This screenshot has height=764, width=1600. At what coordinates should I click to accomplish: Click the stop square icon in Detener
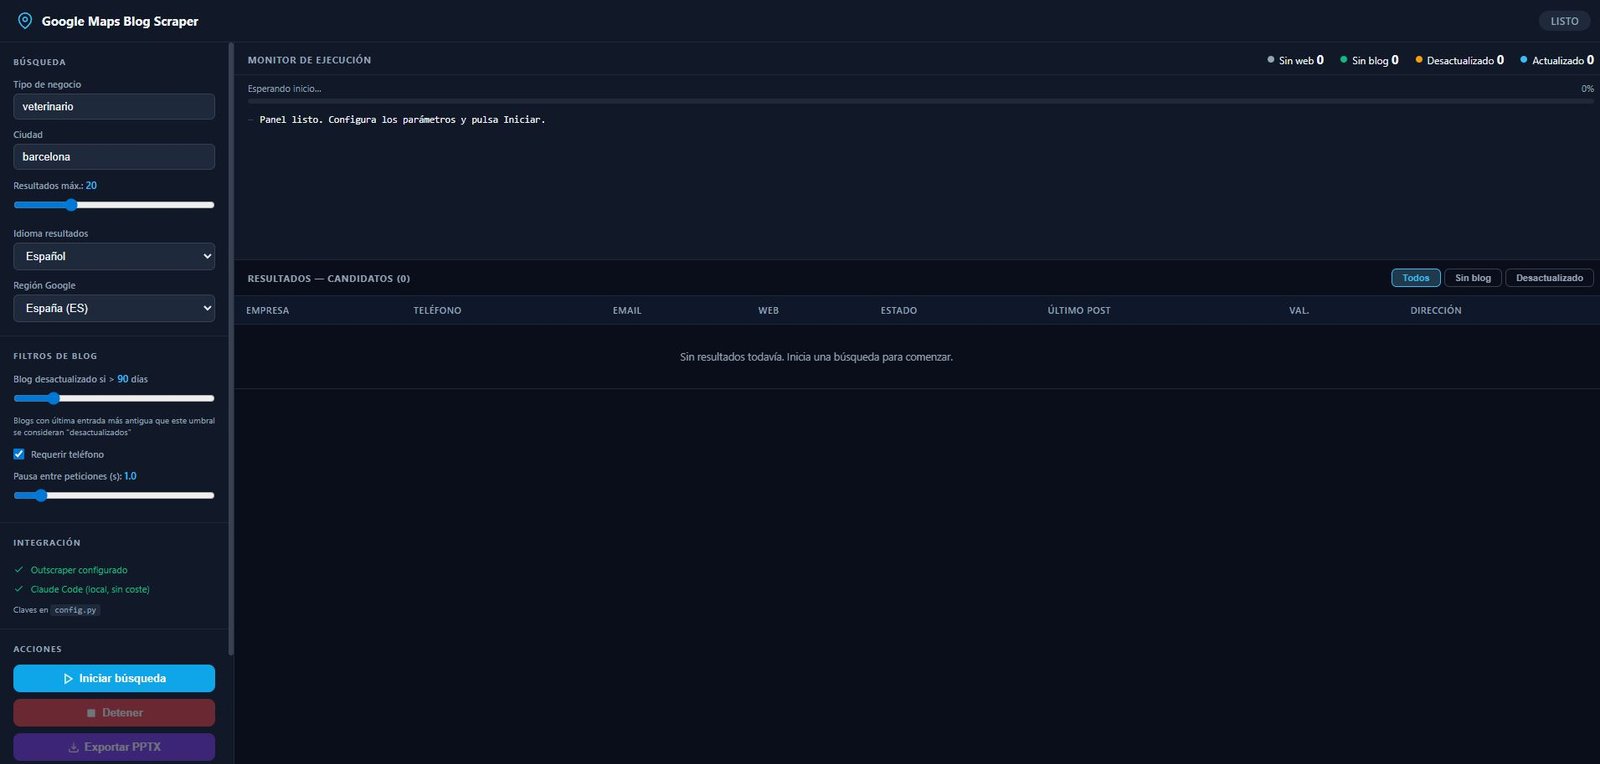(x=91, y=713)
